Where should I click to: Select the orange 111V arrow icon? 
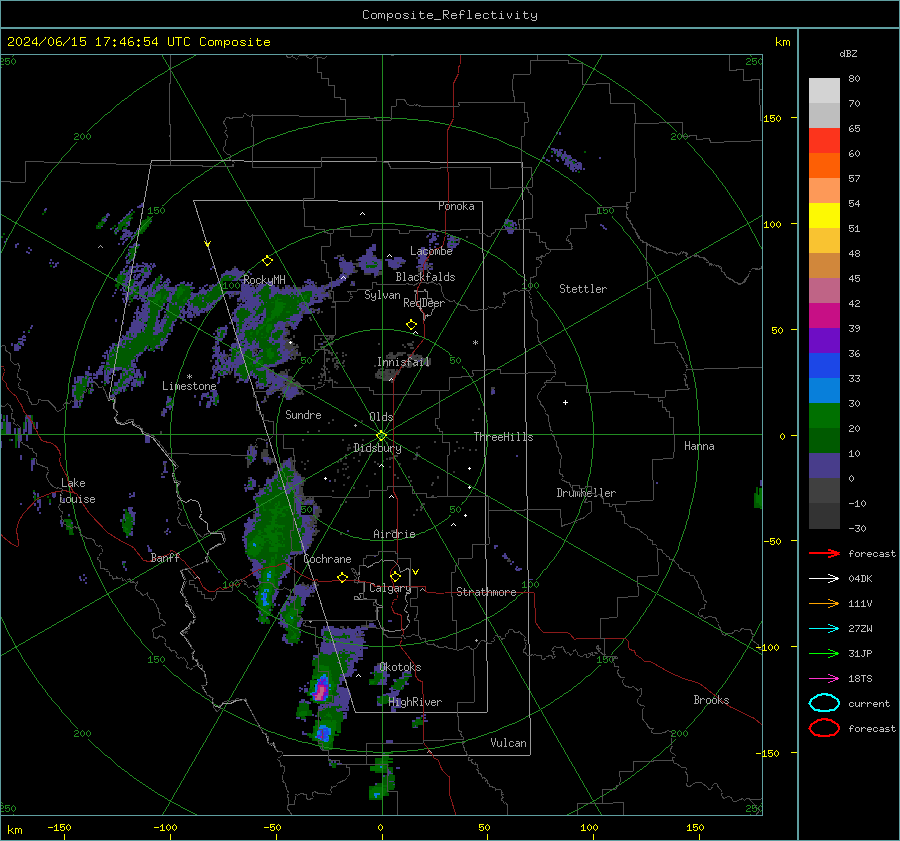824,603
